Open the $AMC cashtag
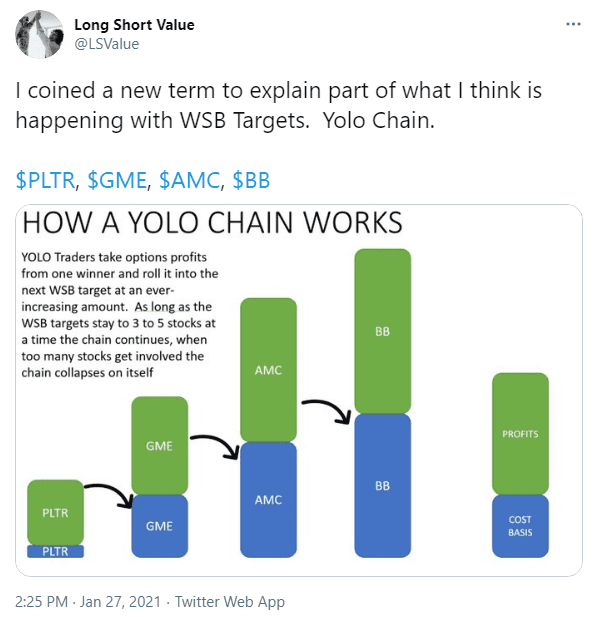 (x=189, y=180)
